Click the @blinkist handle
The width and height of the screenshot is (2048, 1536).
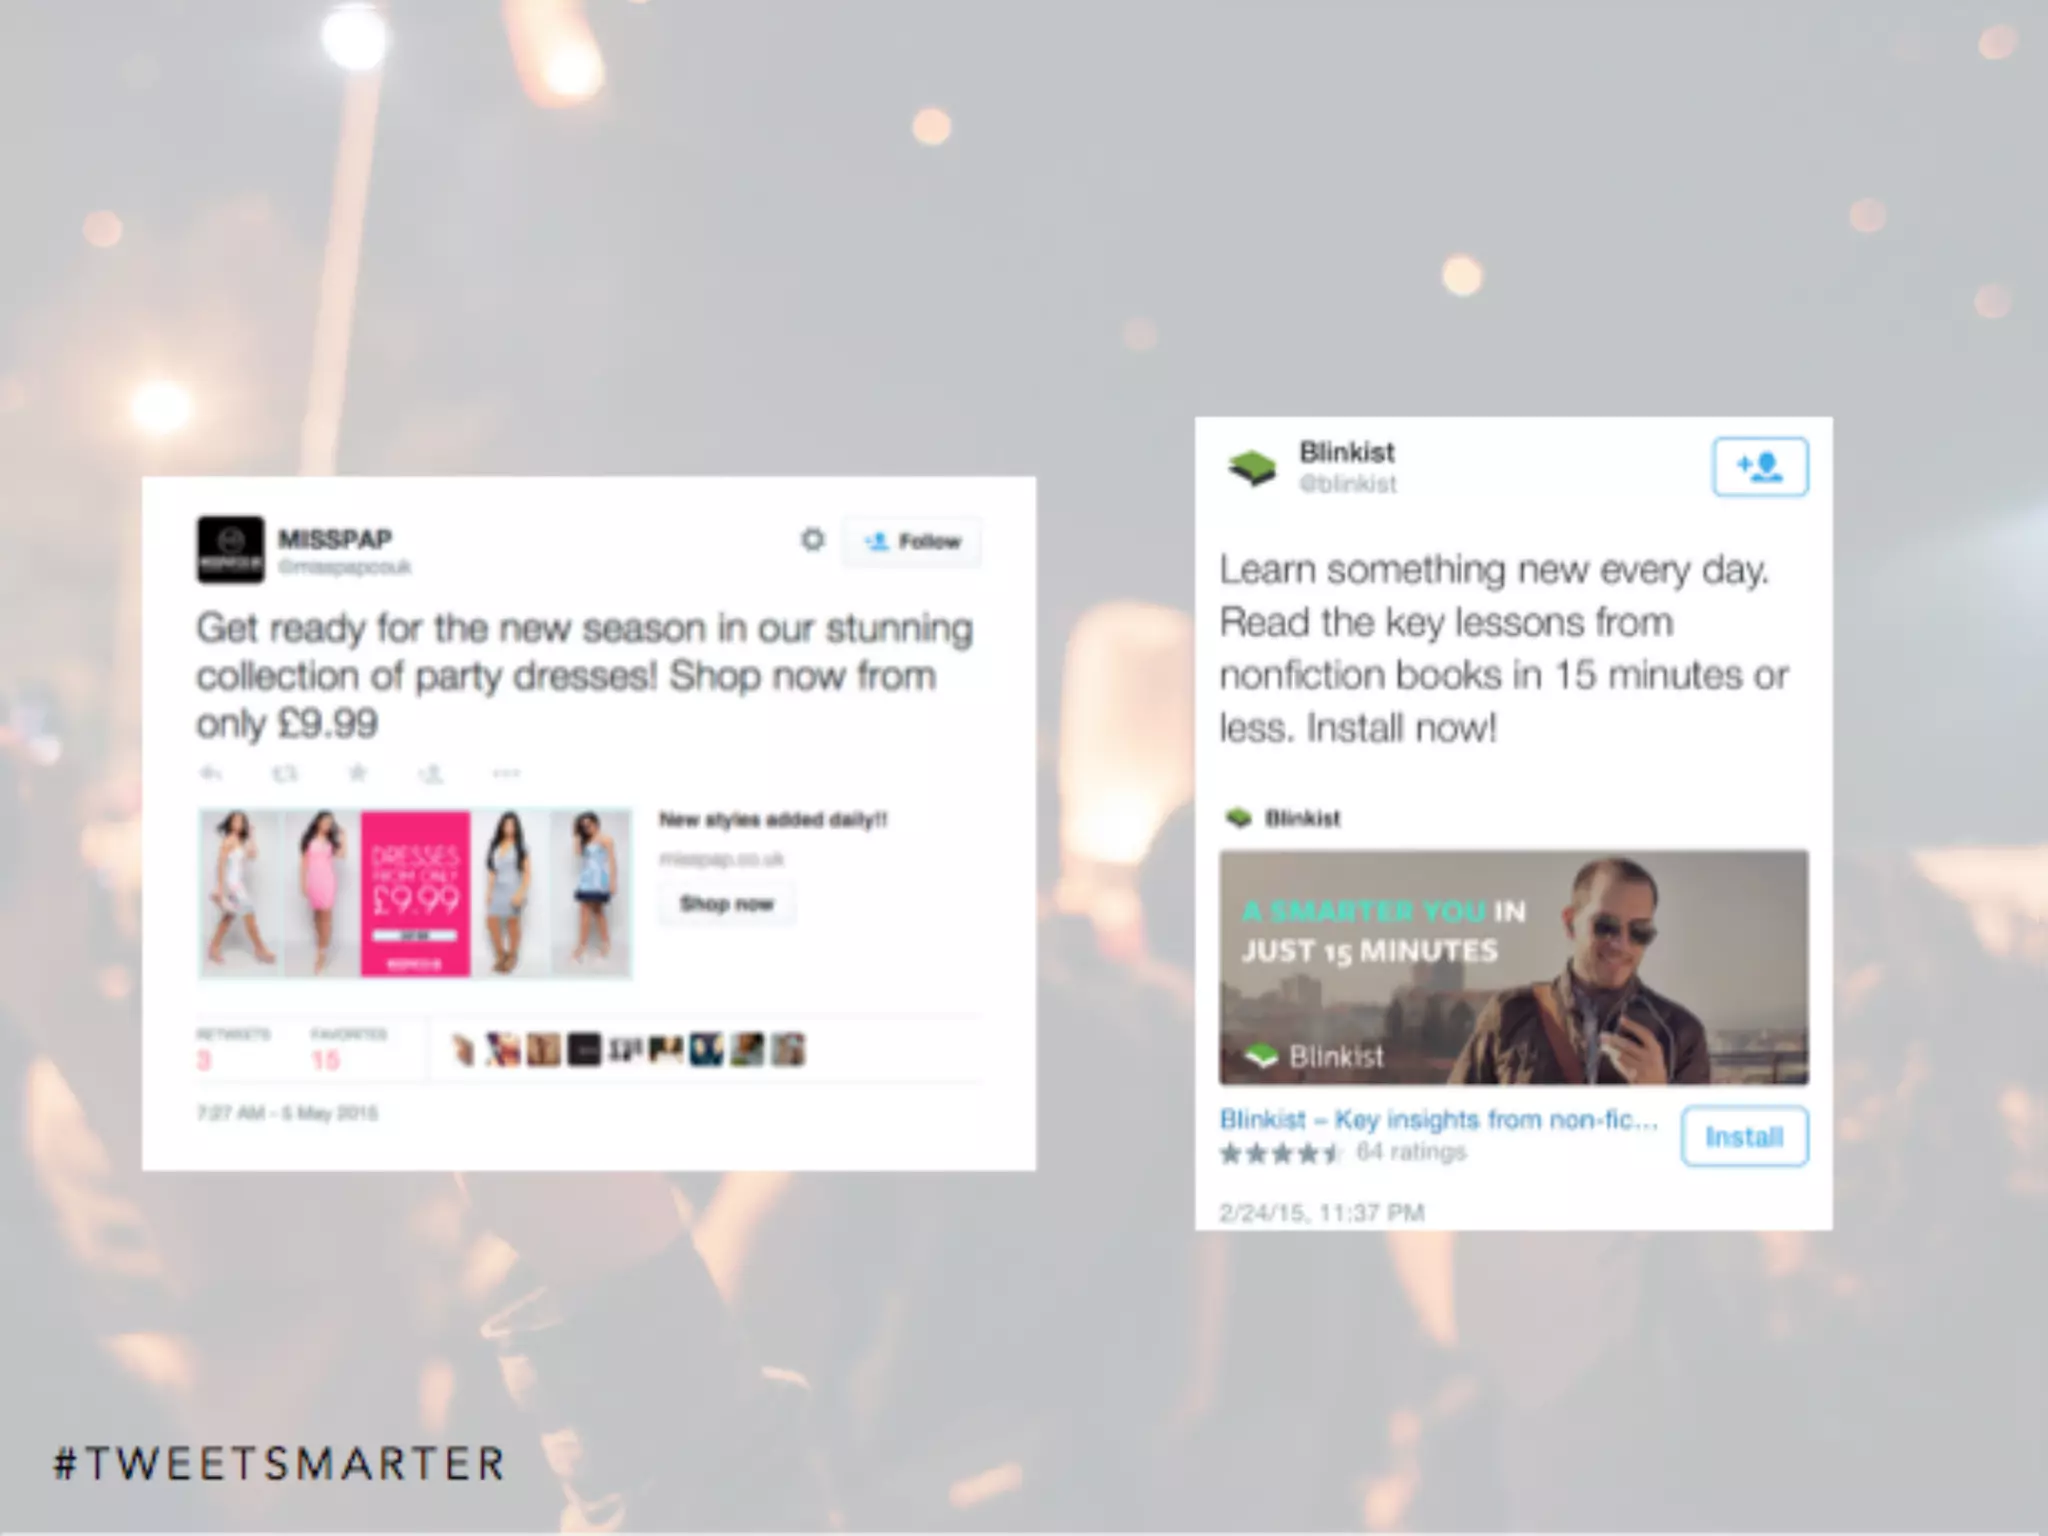tap(1347, 484)
